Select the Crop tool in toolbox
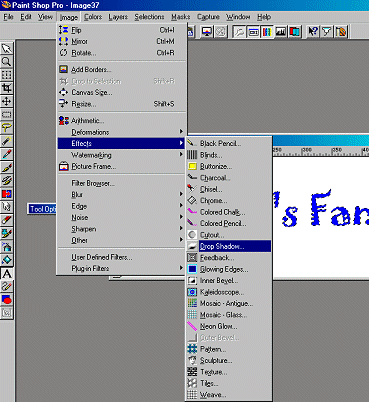 click(x=6, y=88)
